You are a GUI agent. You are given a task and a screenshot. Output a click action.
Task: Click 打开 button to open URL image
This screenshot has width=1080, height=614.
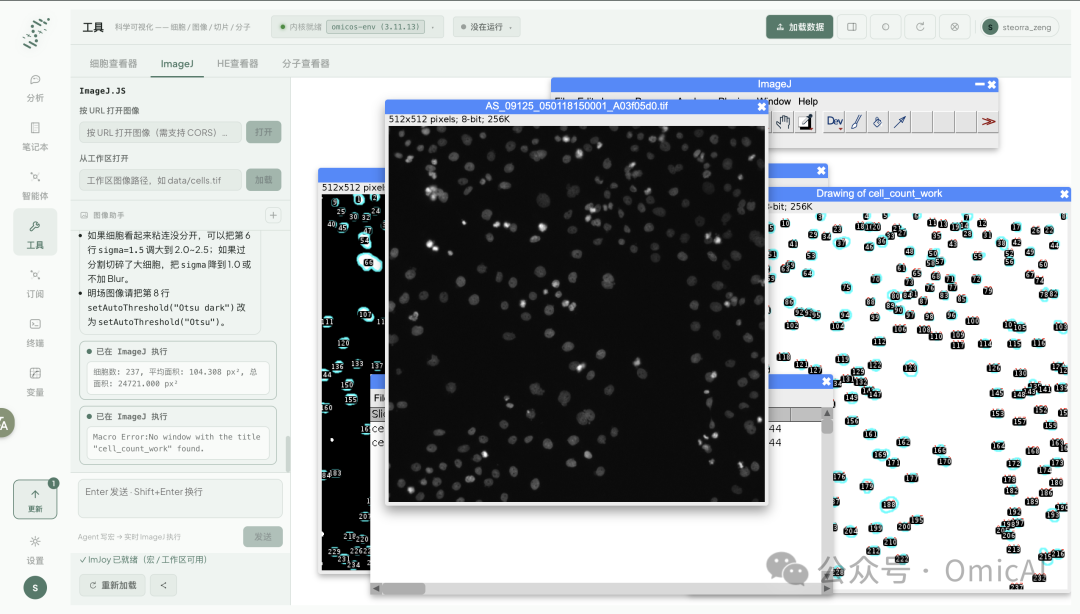pyautogui.click(x=264, y=132)
